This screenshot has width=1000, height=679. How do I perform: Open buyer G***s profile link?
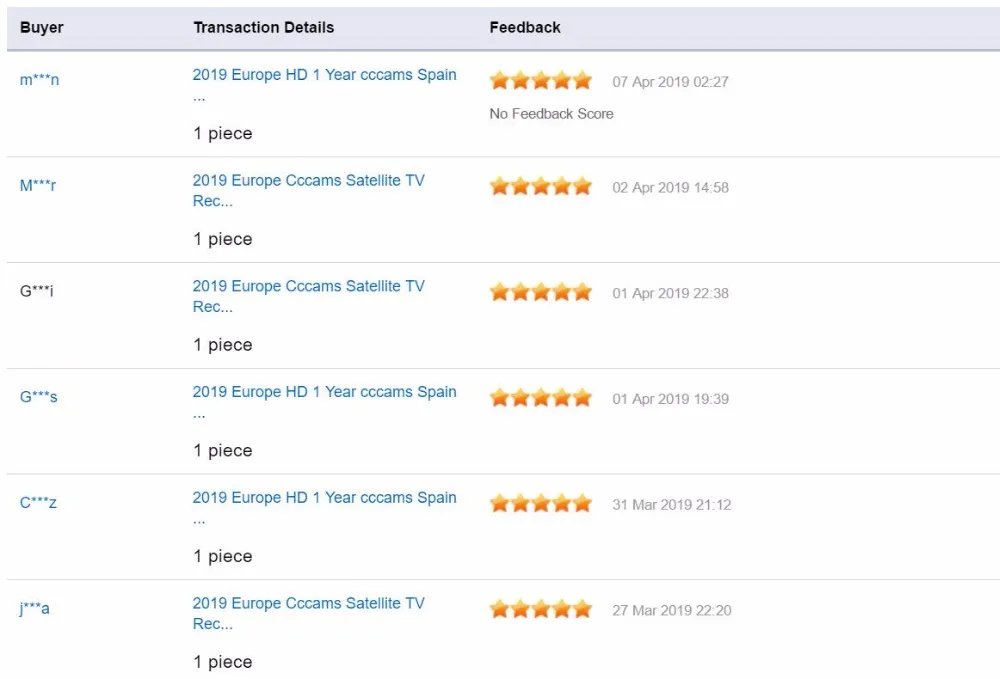[39, 397]
